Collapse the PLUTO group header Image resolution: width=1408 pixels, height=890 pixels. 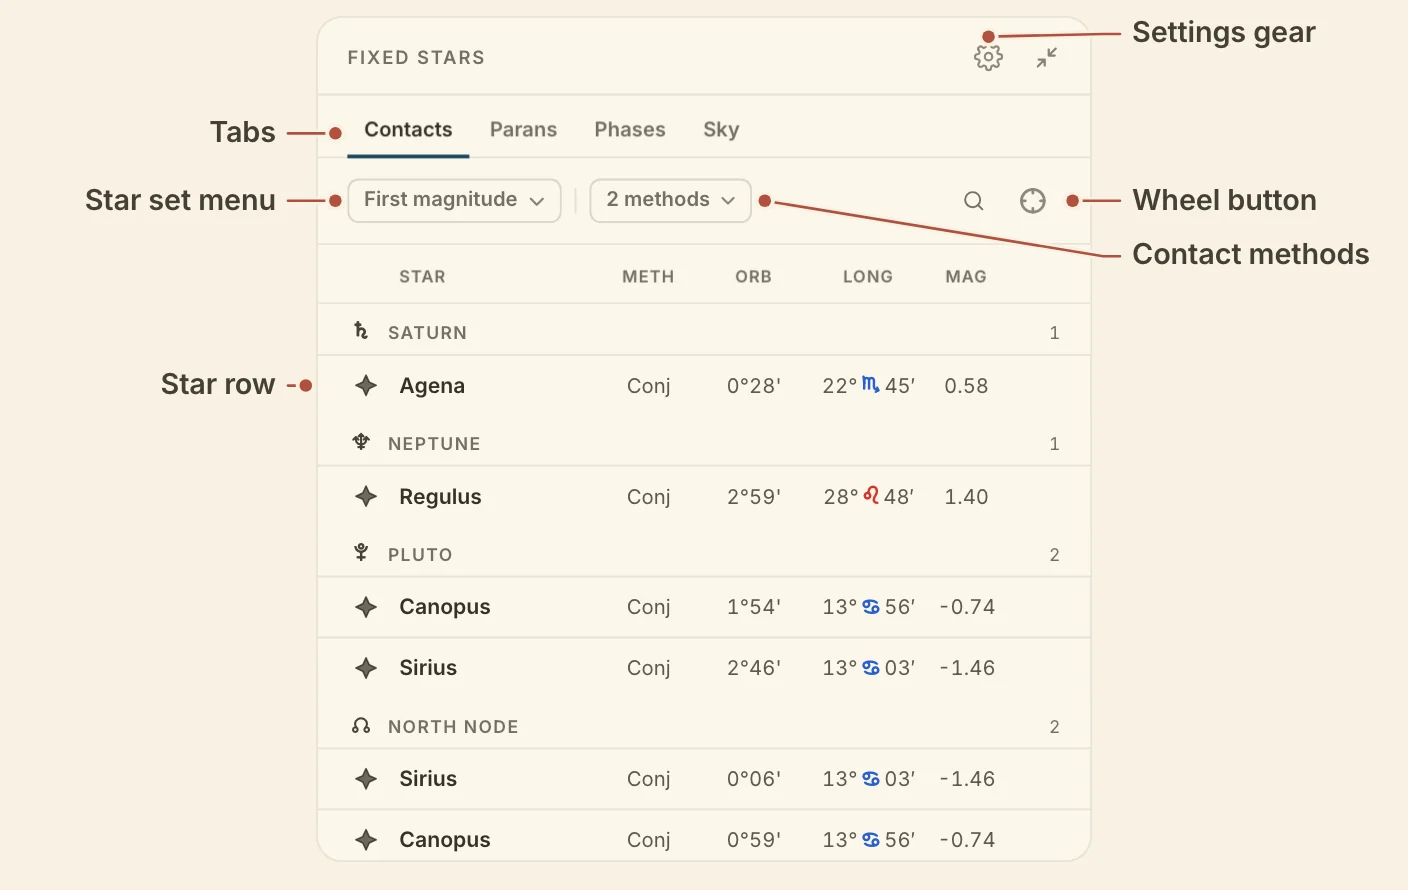tap(704, 554)
